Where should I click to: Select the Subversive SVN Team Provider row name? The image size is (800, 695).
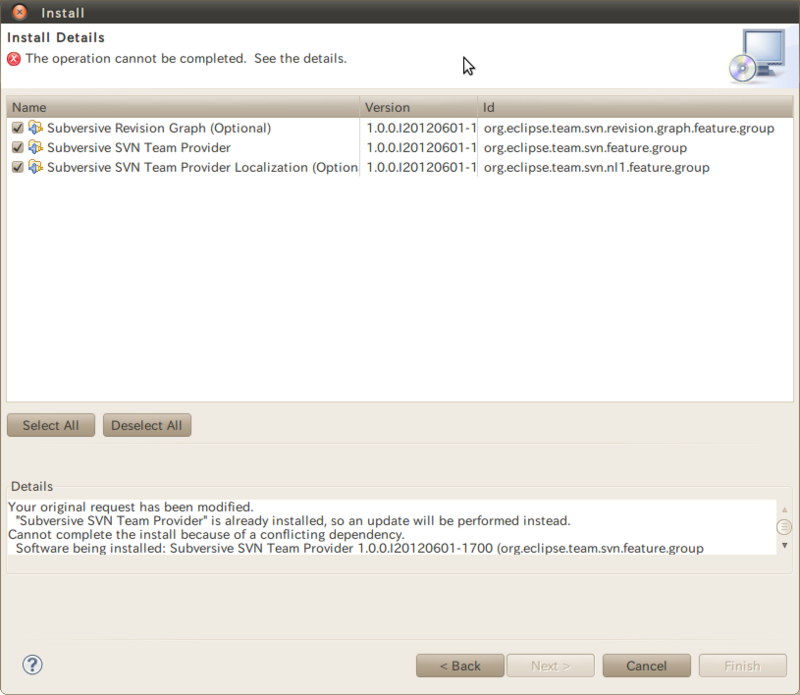click(x=139, y=147)
